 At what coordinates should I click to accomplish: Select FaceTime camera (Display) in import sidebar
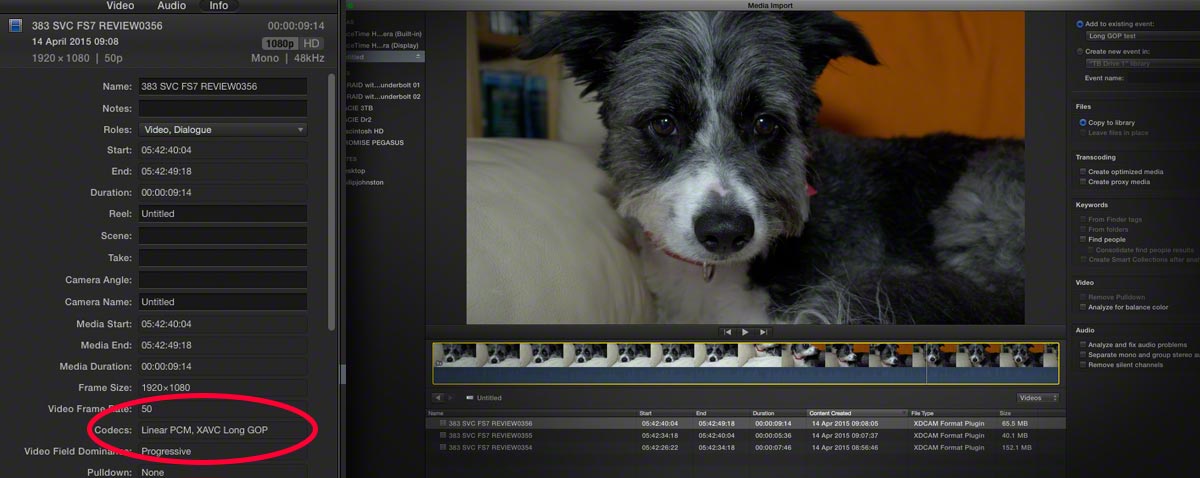point(384,46)
